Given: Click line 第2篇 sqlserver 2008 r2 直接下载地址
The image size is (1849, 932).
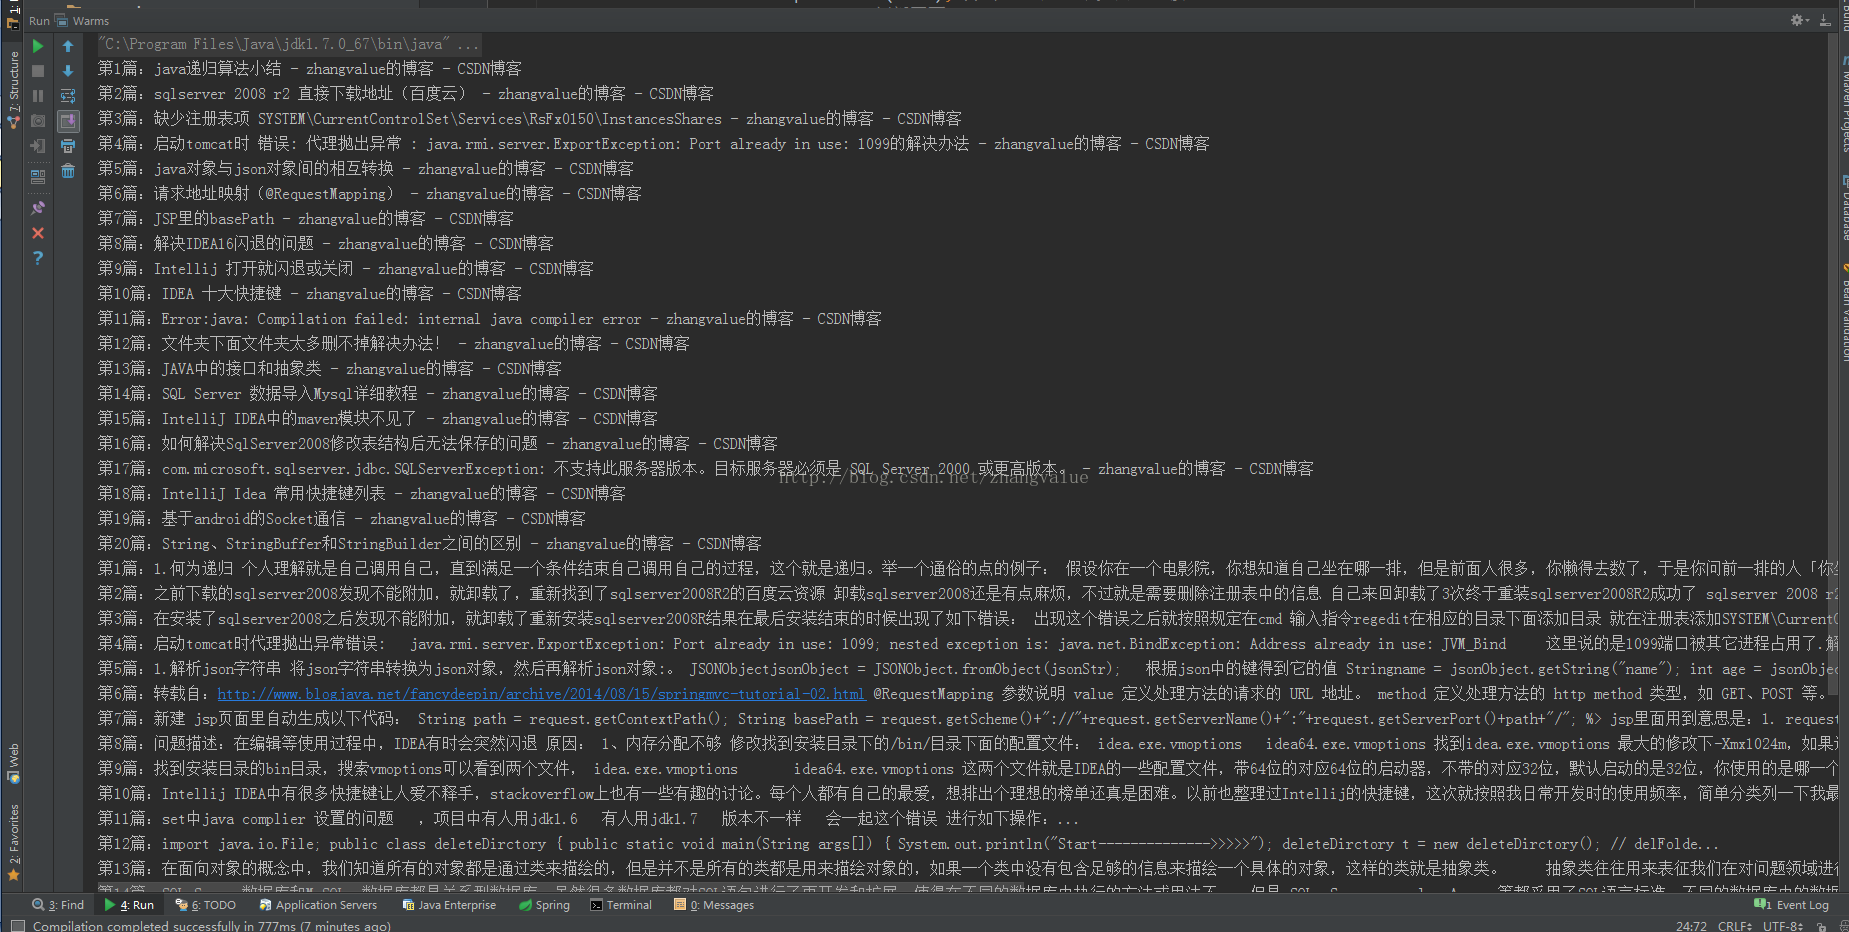Looking at the screenshot, I should point(406,93).
